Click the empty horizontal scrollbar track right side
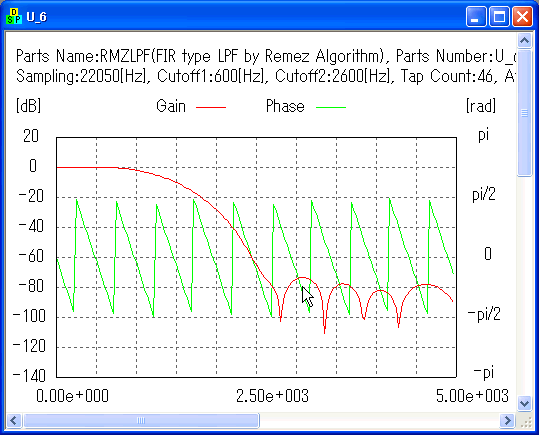 click(x=379, y=420)
